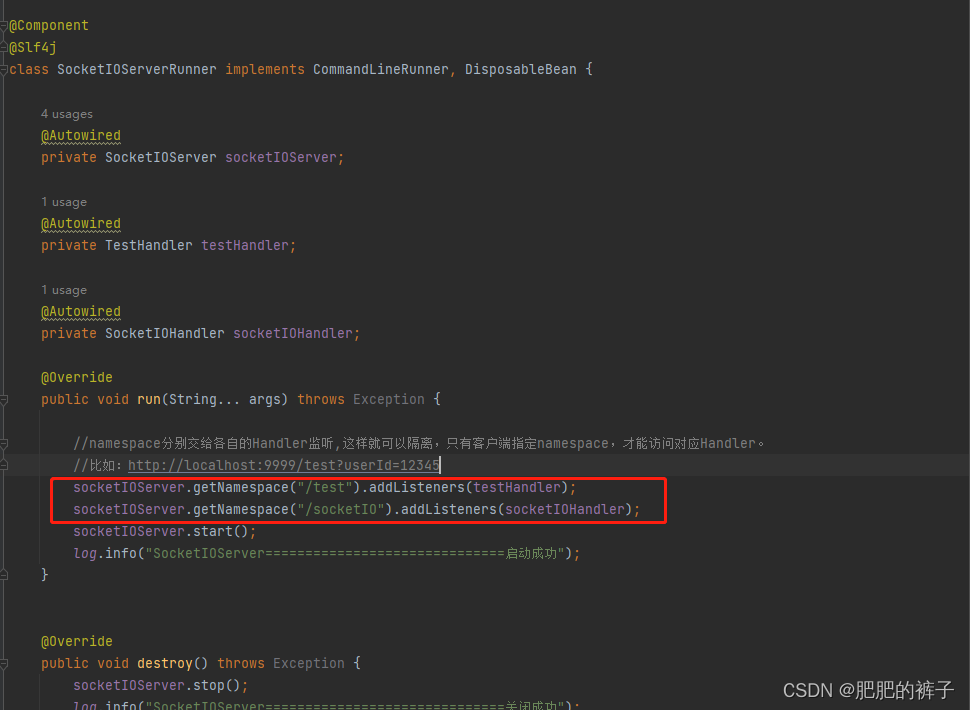The width and height of the screenshot is (970, 710).
Task: Collapse the SocketIOServerRunner class fold marker
Action: pyautogui.click(x=4, y=70)
